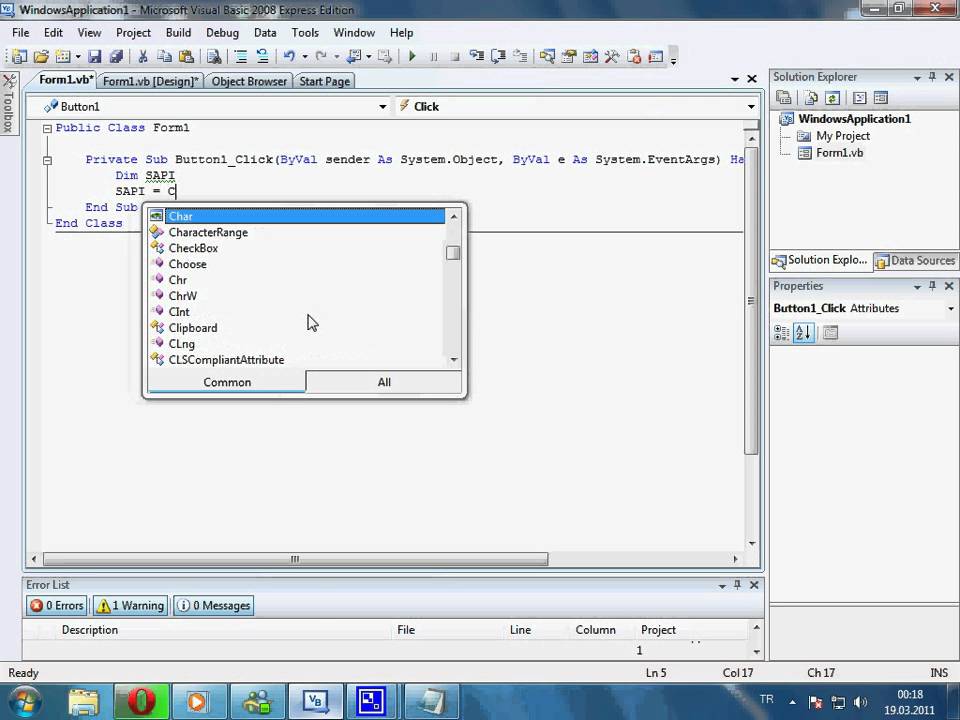Open toolbar options overflow dropdown

[x=673, y=57]
